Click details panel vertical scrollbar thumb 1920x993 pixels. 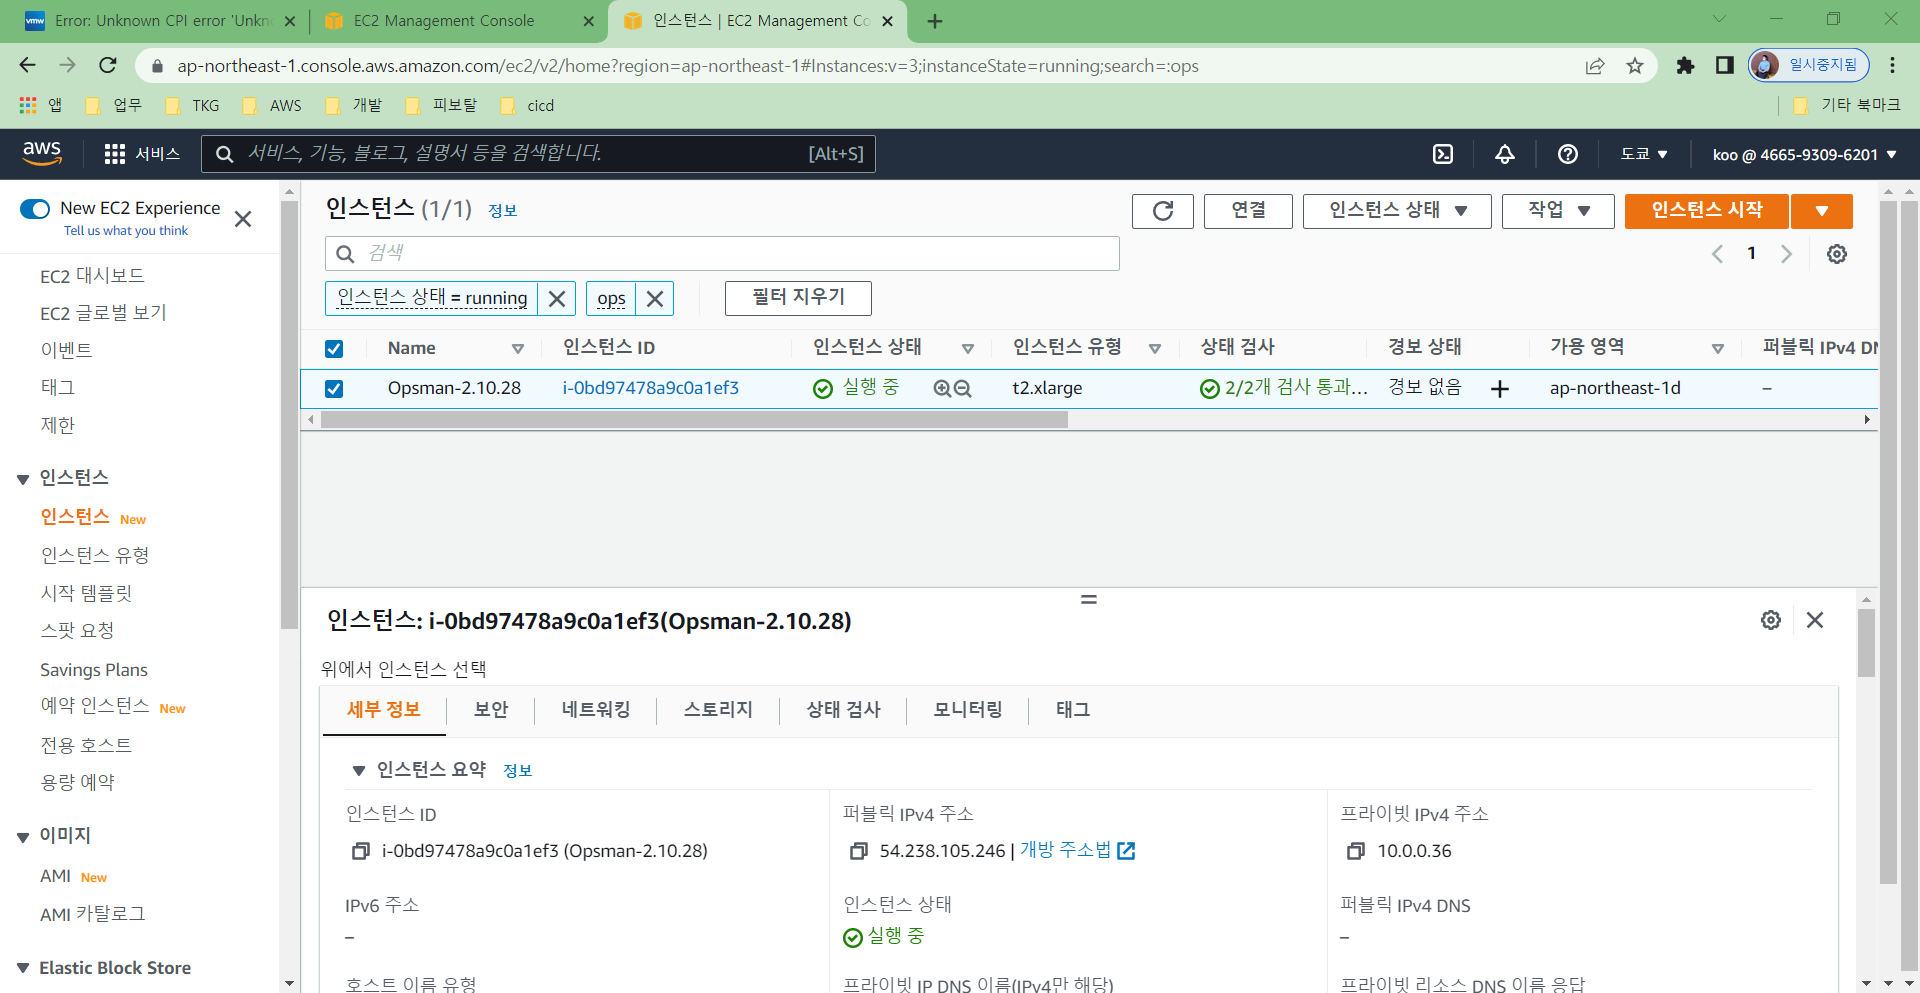click(x=1866, y=642)
